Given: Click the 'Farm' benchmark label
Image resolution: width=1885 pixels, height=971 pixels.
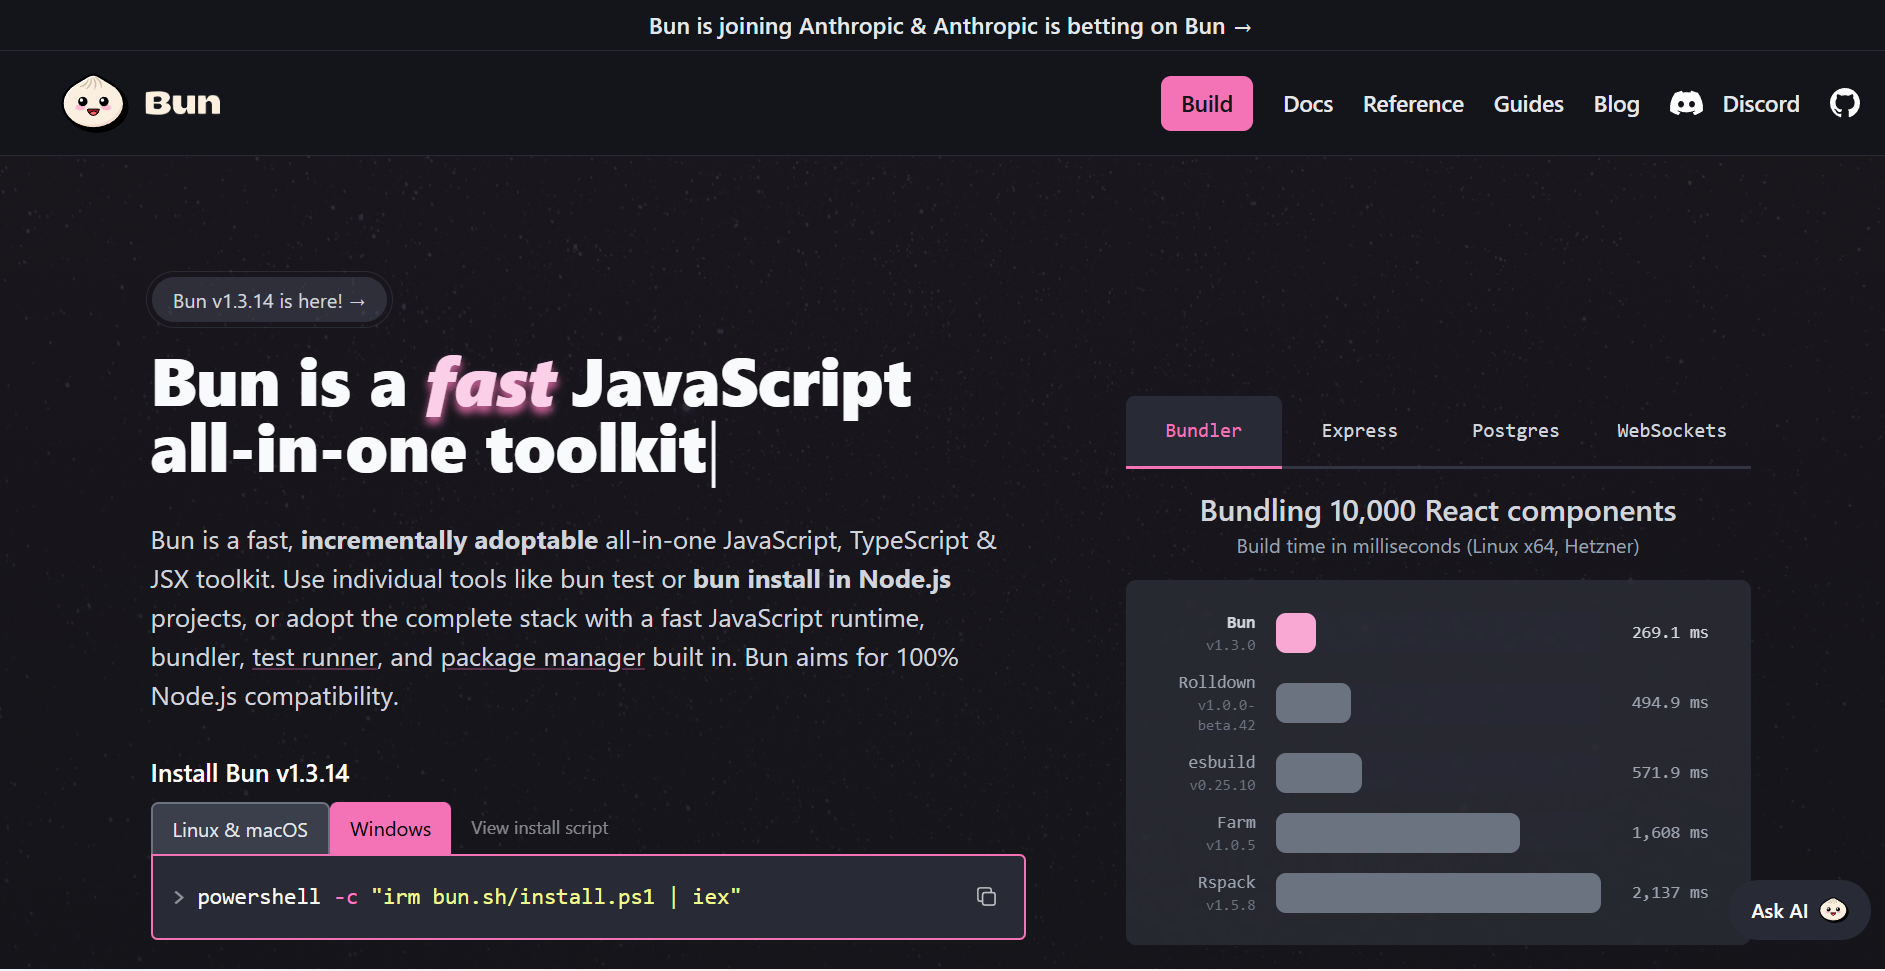Looking at the screenshot, I should coord(1236,822).
